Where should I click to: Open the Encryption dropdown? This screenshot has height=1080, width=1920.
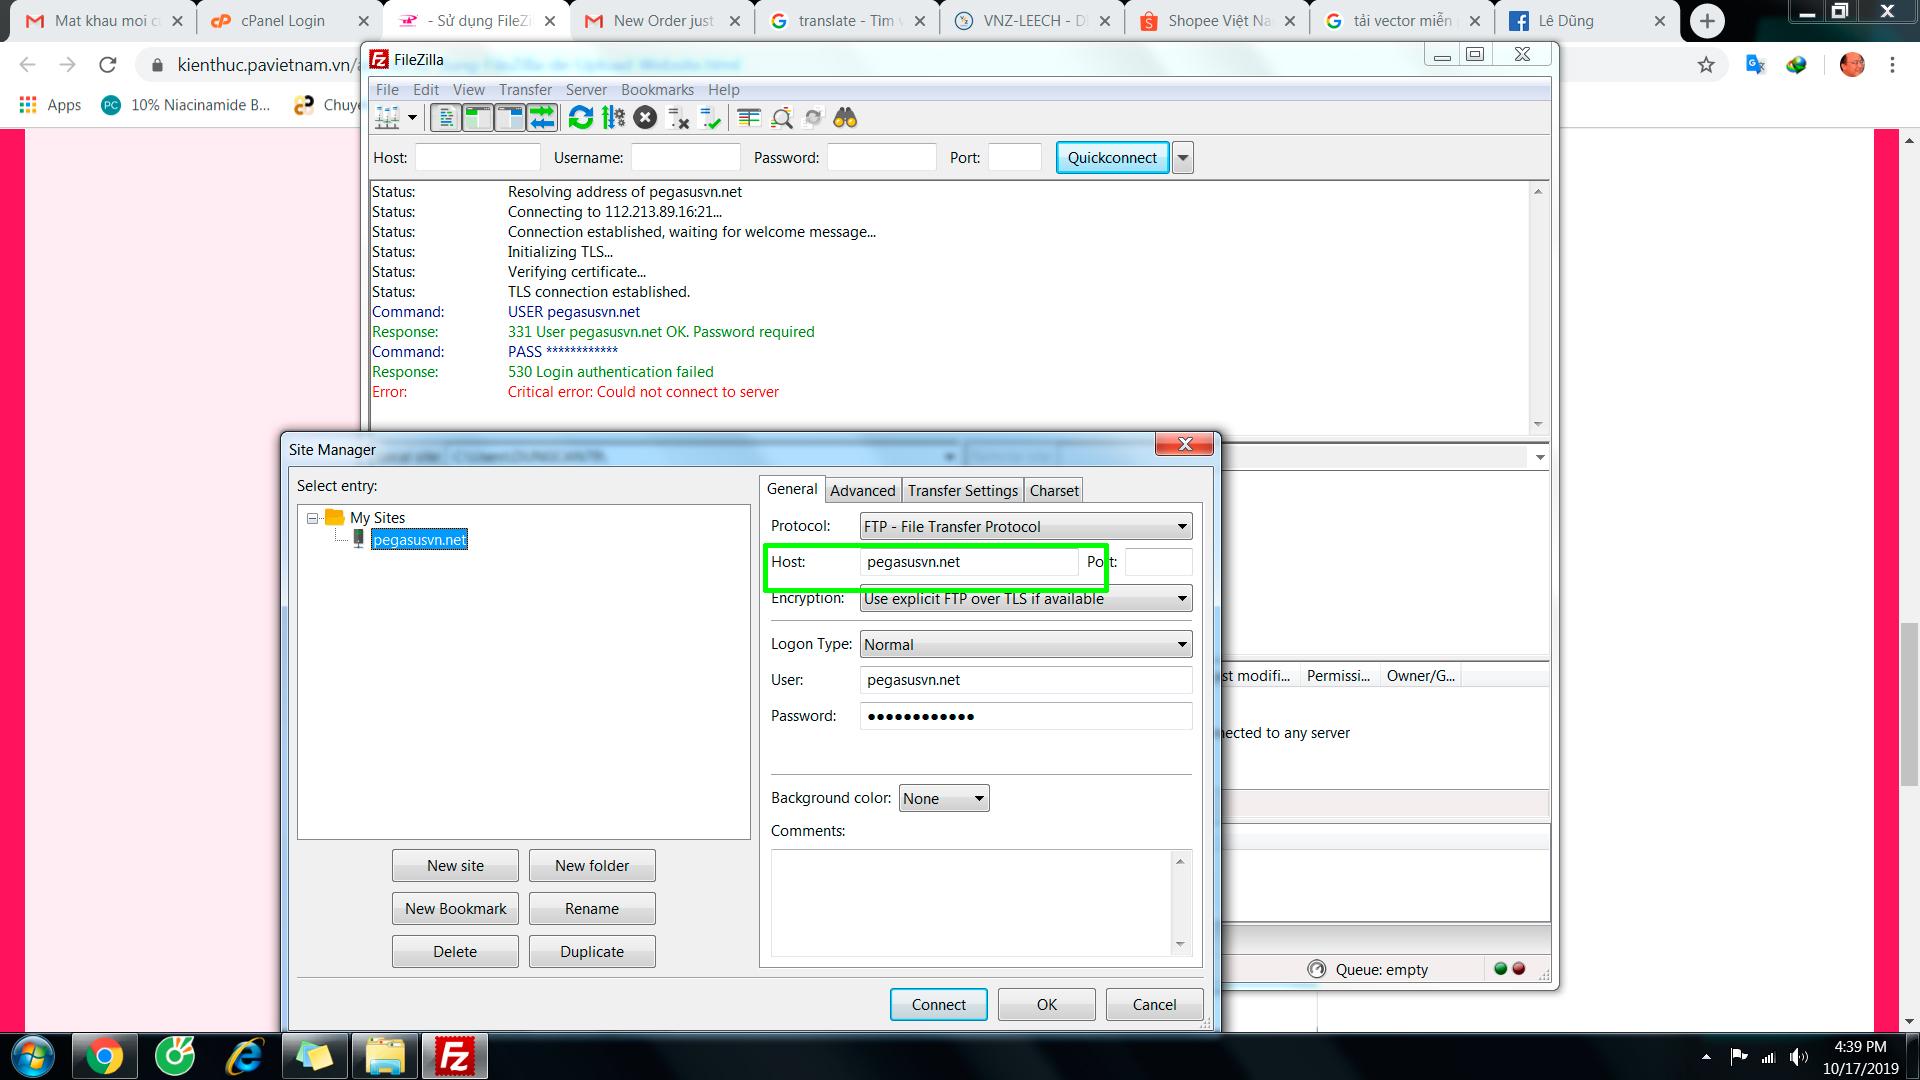(1026, 598)
